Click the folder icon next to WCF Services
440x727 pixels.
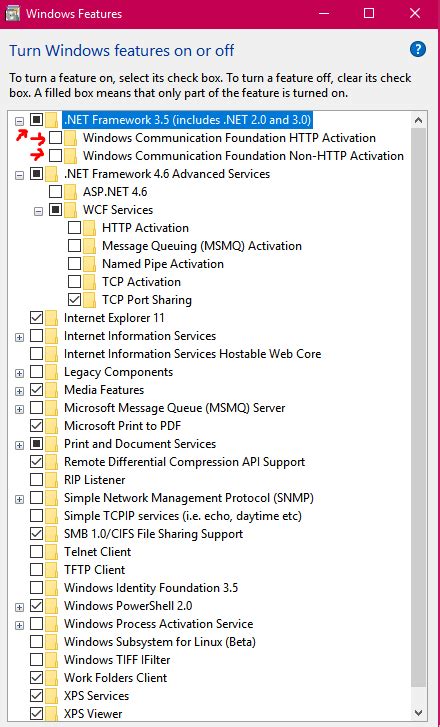tap(70, 210)
